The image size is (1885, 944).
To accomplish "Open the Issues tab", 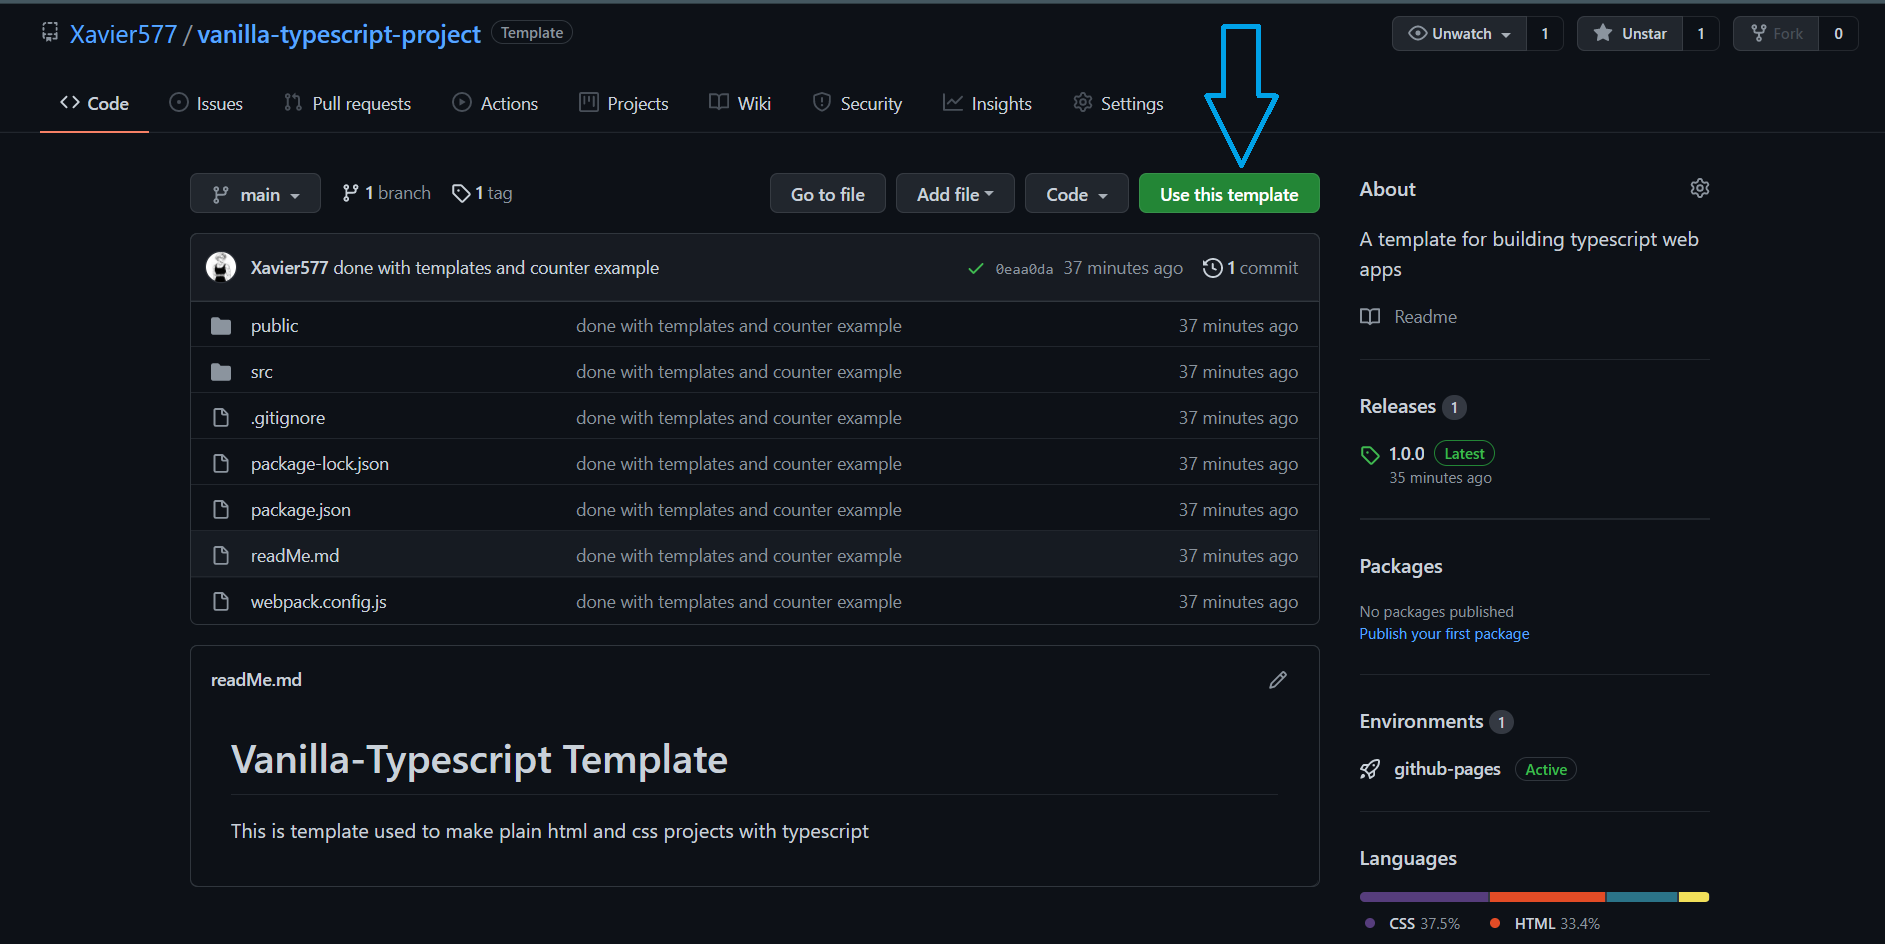I will pyautogui.click(x=206, y=103).
